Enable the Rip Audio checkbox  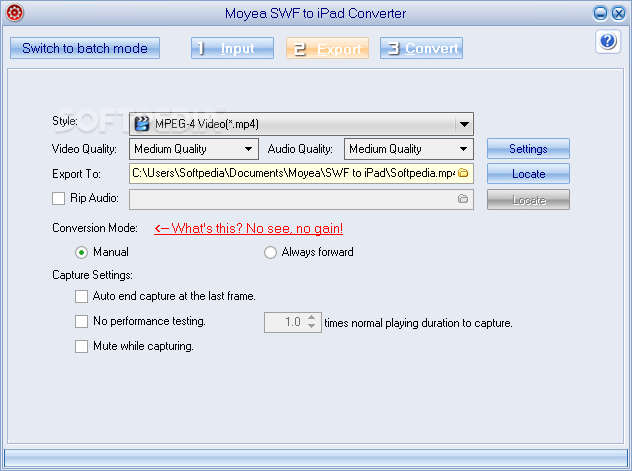58,198
